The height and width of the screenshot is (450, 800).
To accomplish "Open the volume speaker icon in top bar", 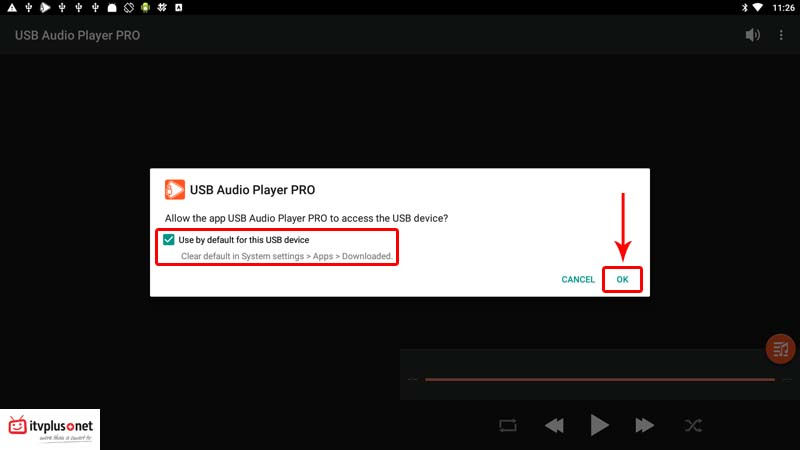I will coord(753,35).
